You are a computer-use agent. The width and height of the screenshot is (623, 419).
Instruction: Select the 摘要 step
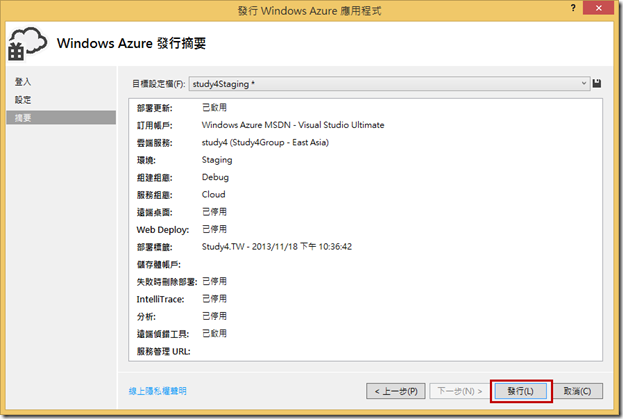(61, 118)
